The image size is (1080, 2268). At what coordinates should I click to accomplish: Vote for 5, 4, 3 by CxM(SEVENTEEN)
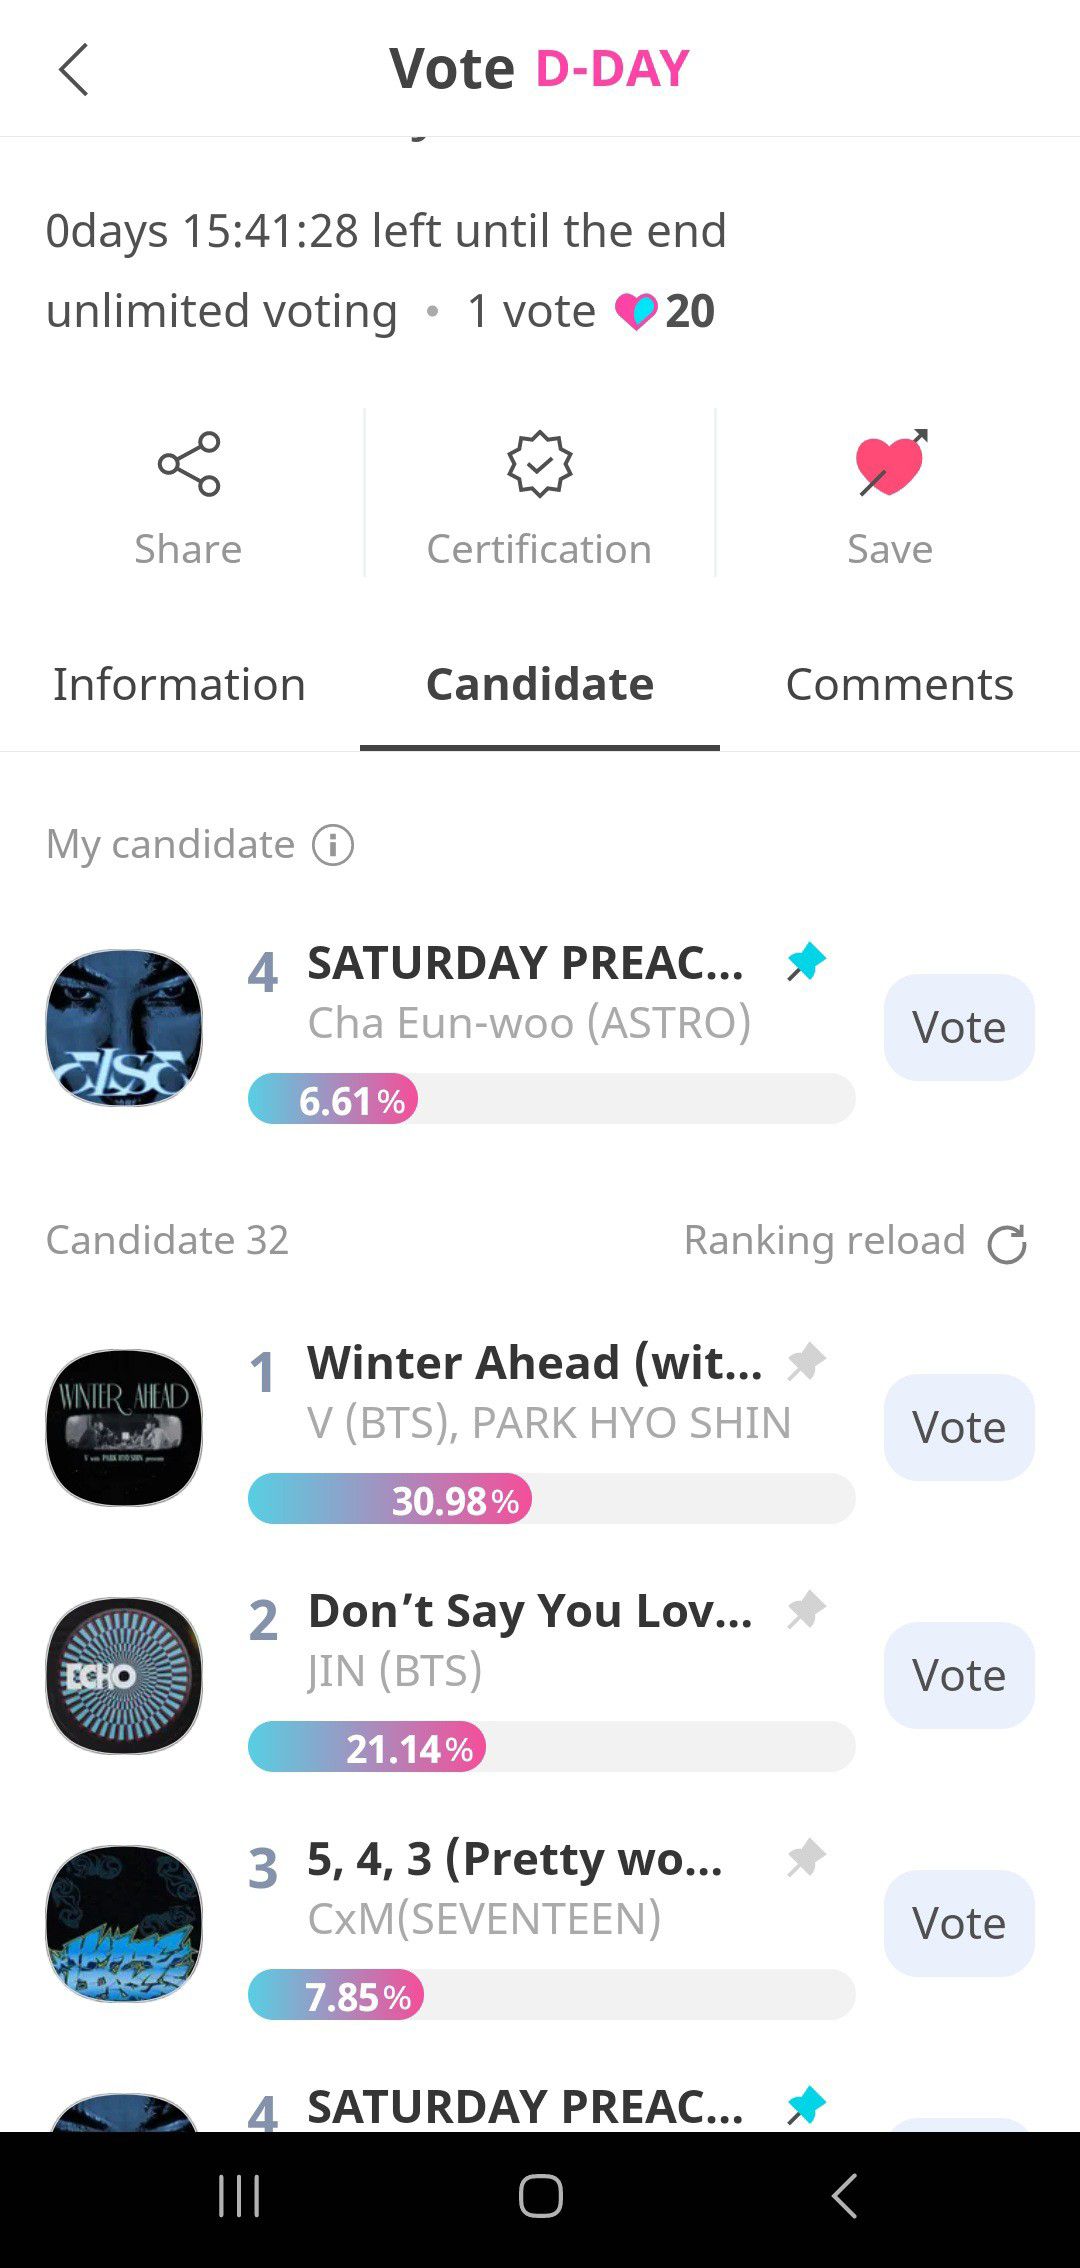pos(958,1923)
